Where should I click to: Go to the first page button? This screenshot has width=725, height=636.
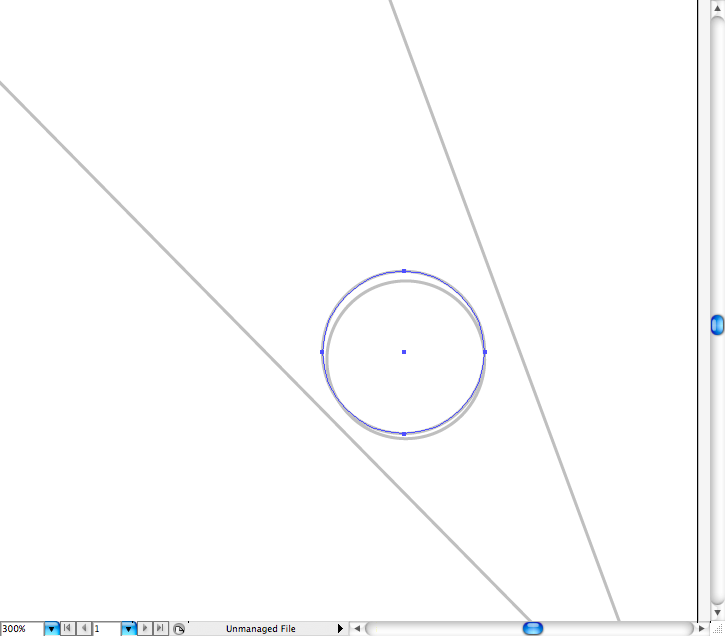click(68, 629)
